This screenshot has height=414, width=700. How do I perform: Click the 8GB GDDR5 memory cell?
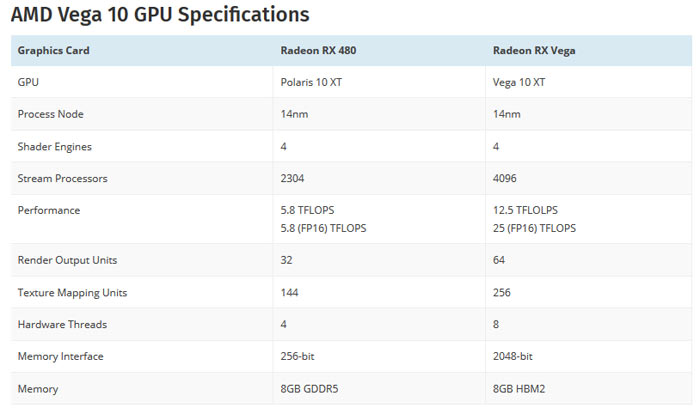tap(309, 389)
